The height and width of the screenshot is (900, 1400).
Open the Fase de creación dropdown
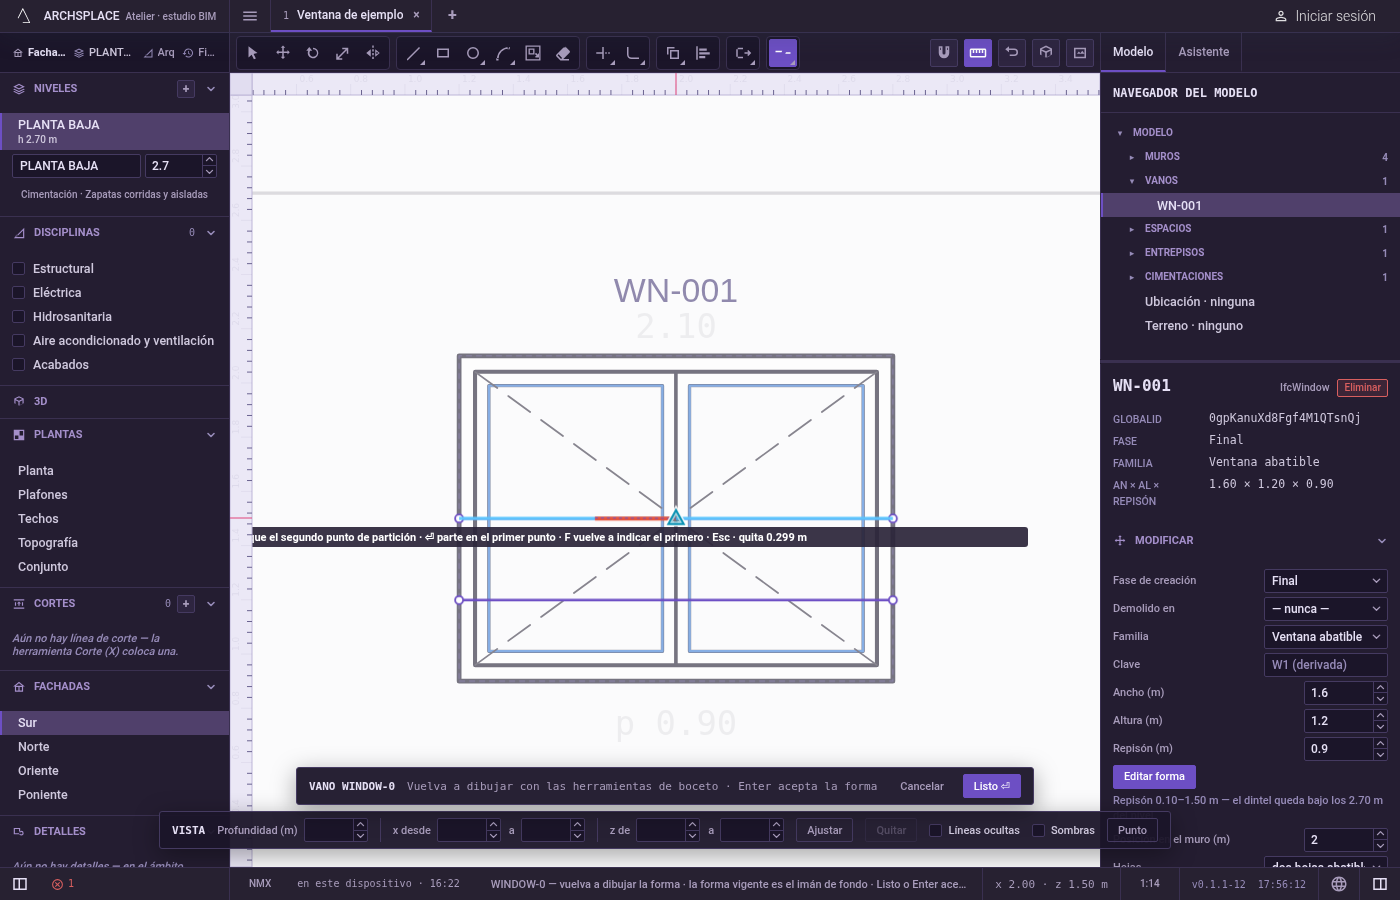coord(1326,581)
